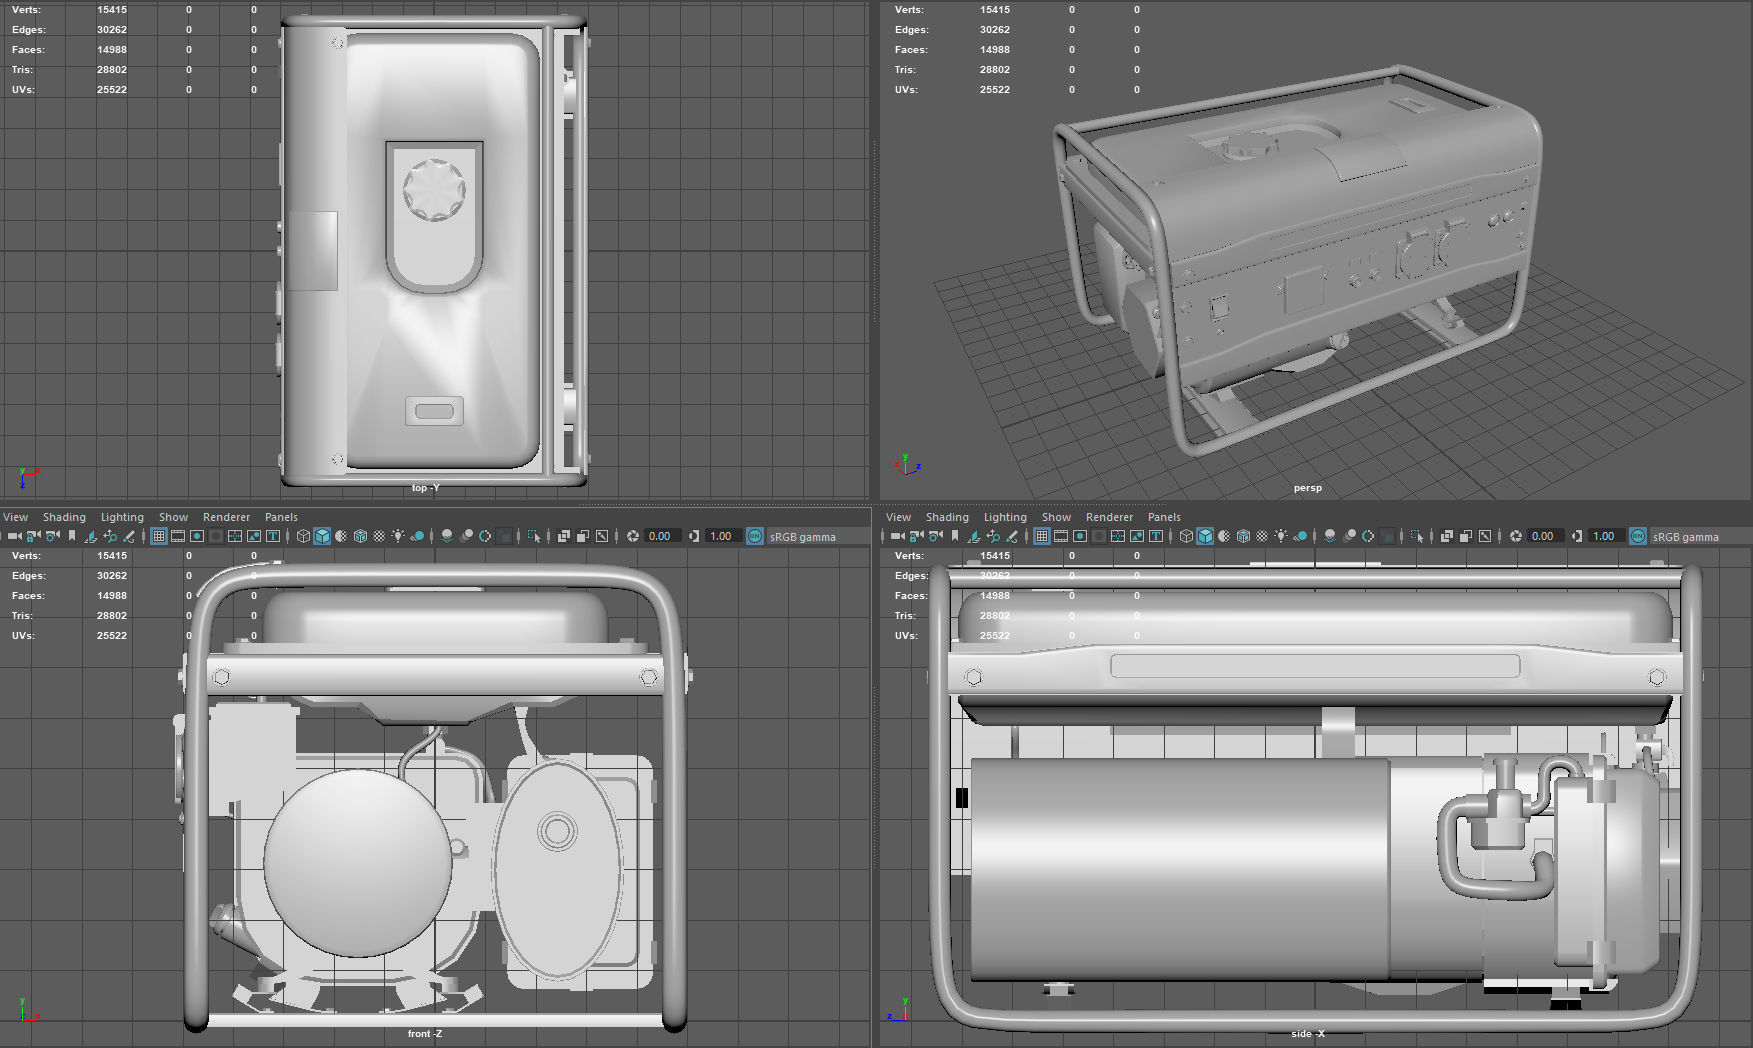Toggle Multisample Anti-aliasing in front -Z panel
Screen dimensions: 1753x1048
pos(485,536)
